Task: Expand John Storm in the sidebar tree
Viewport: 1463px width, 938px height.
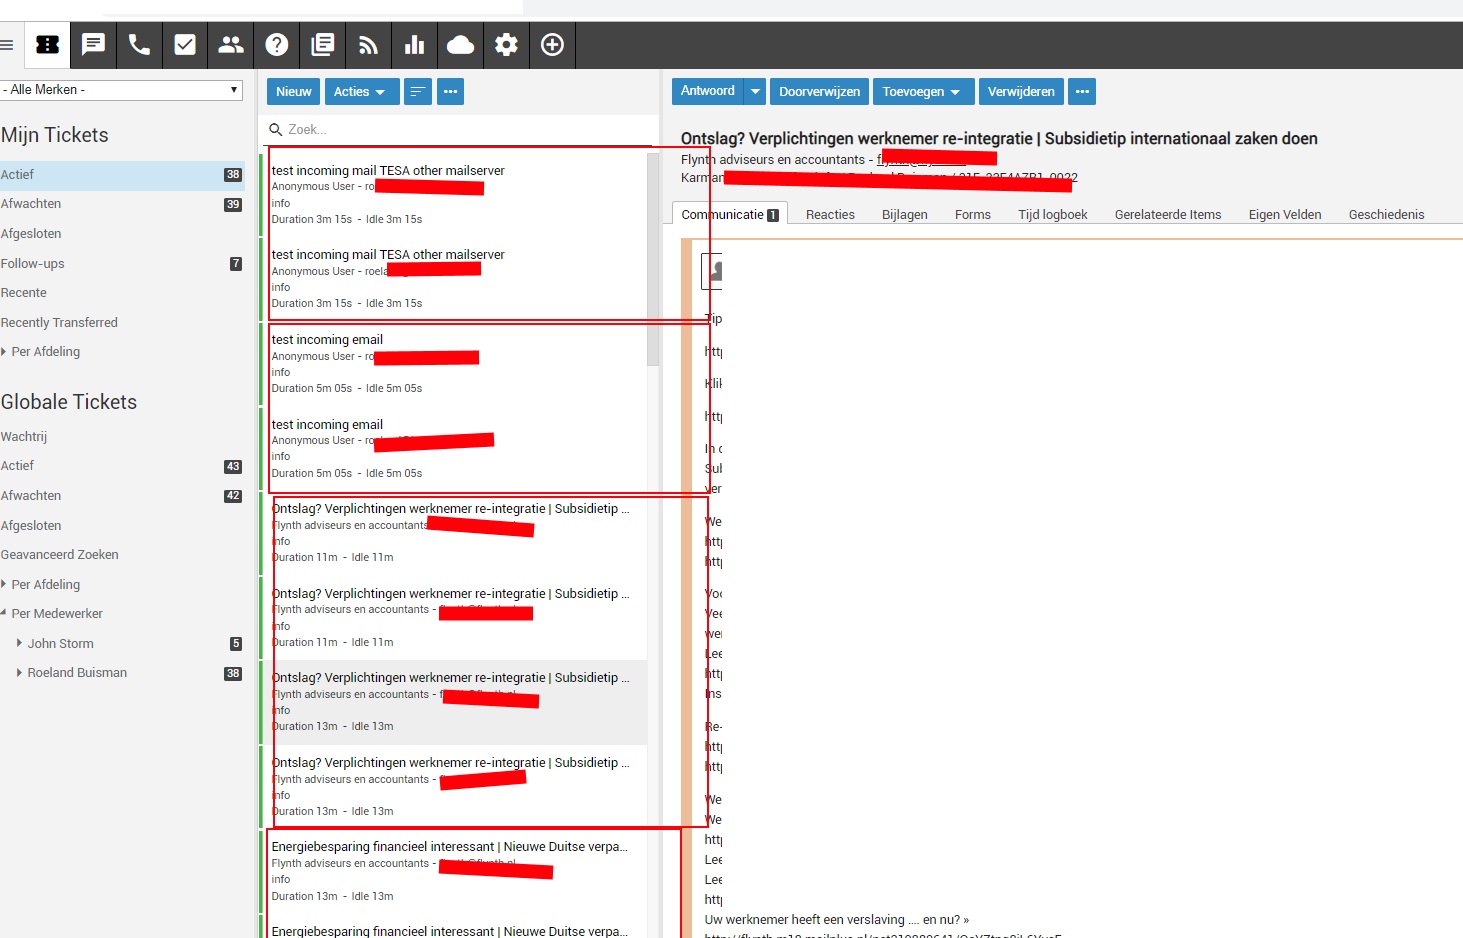Action: [19, 643]
